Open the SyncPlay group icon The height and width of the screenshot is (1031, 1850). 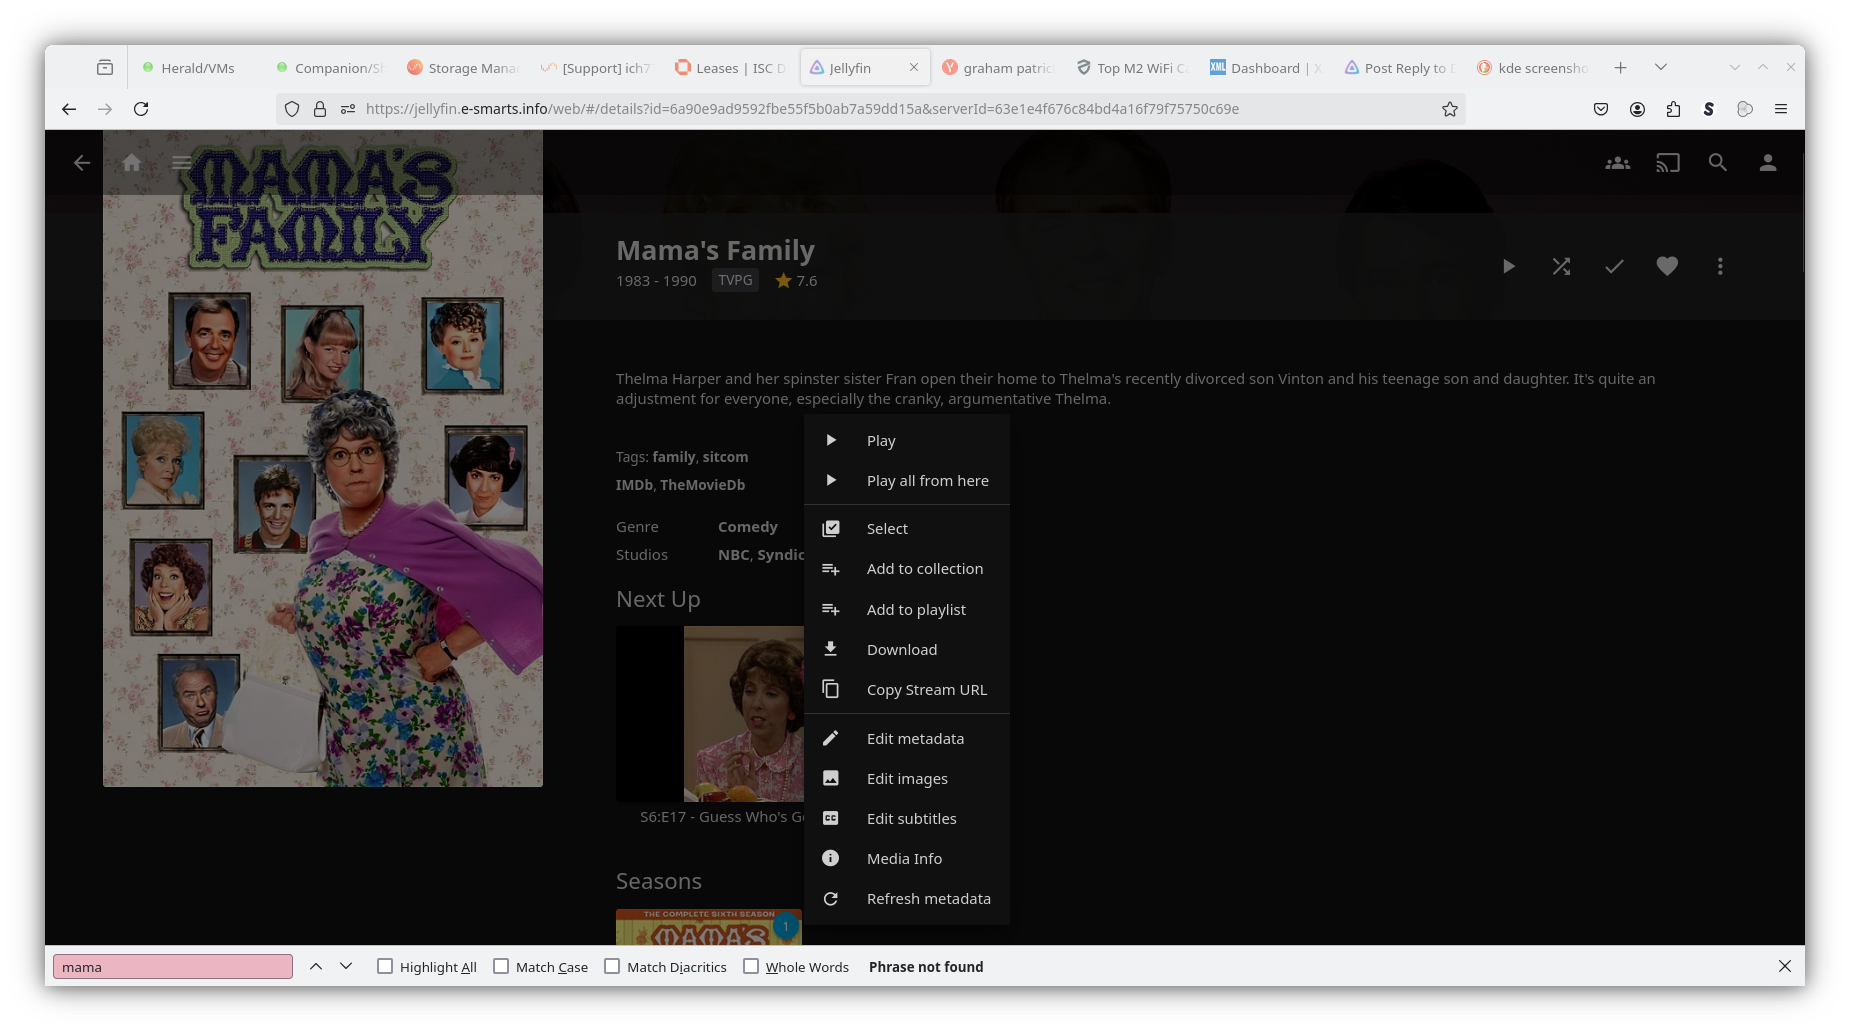click(1617, 163)
